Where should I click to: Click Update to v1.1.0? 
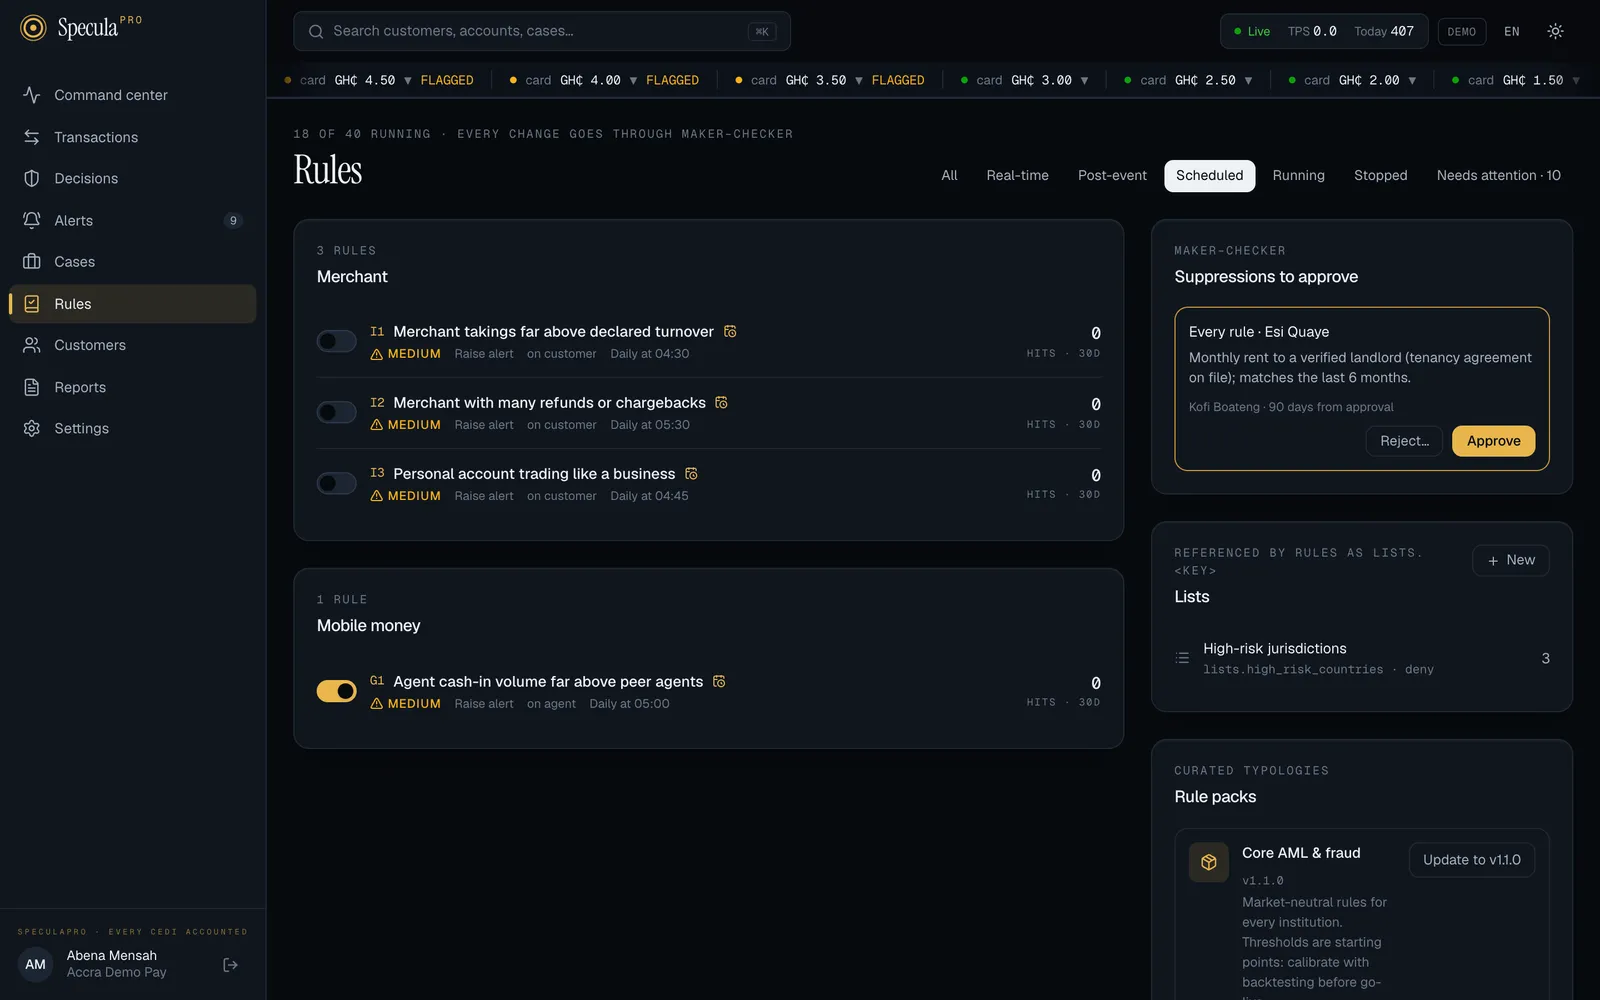point(1471,860)
